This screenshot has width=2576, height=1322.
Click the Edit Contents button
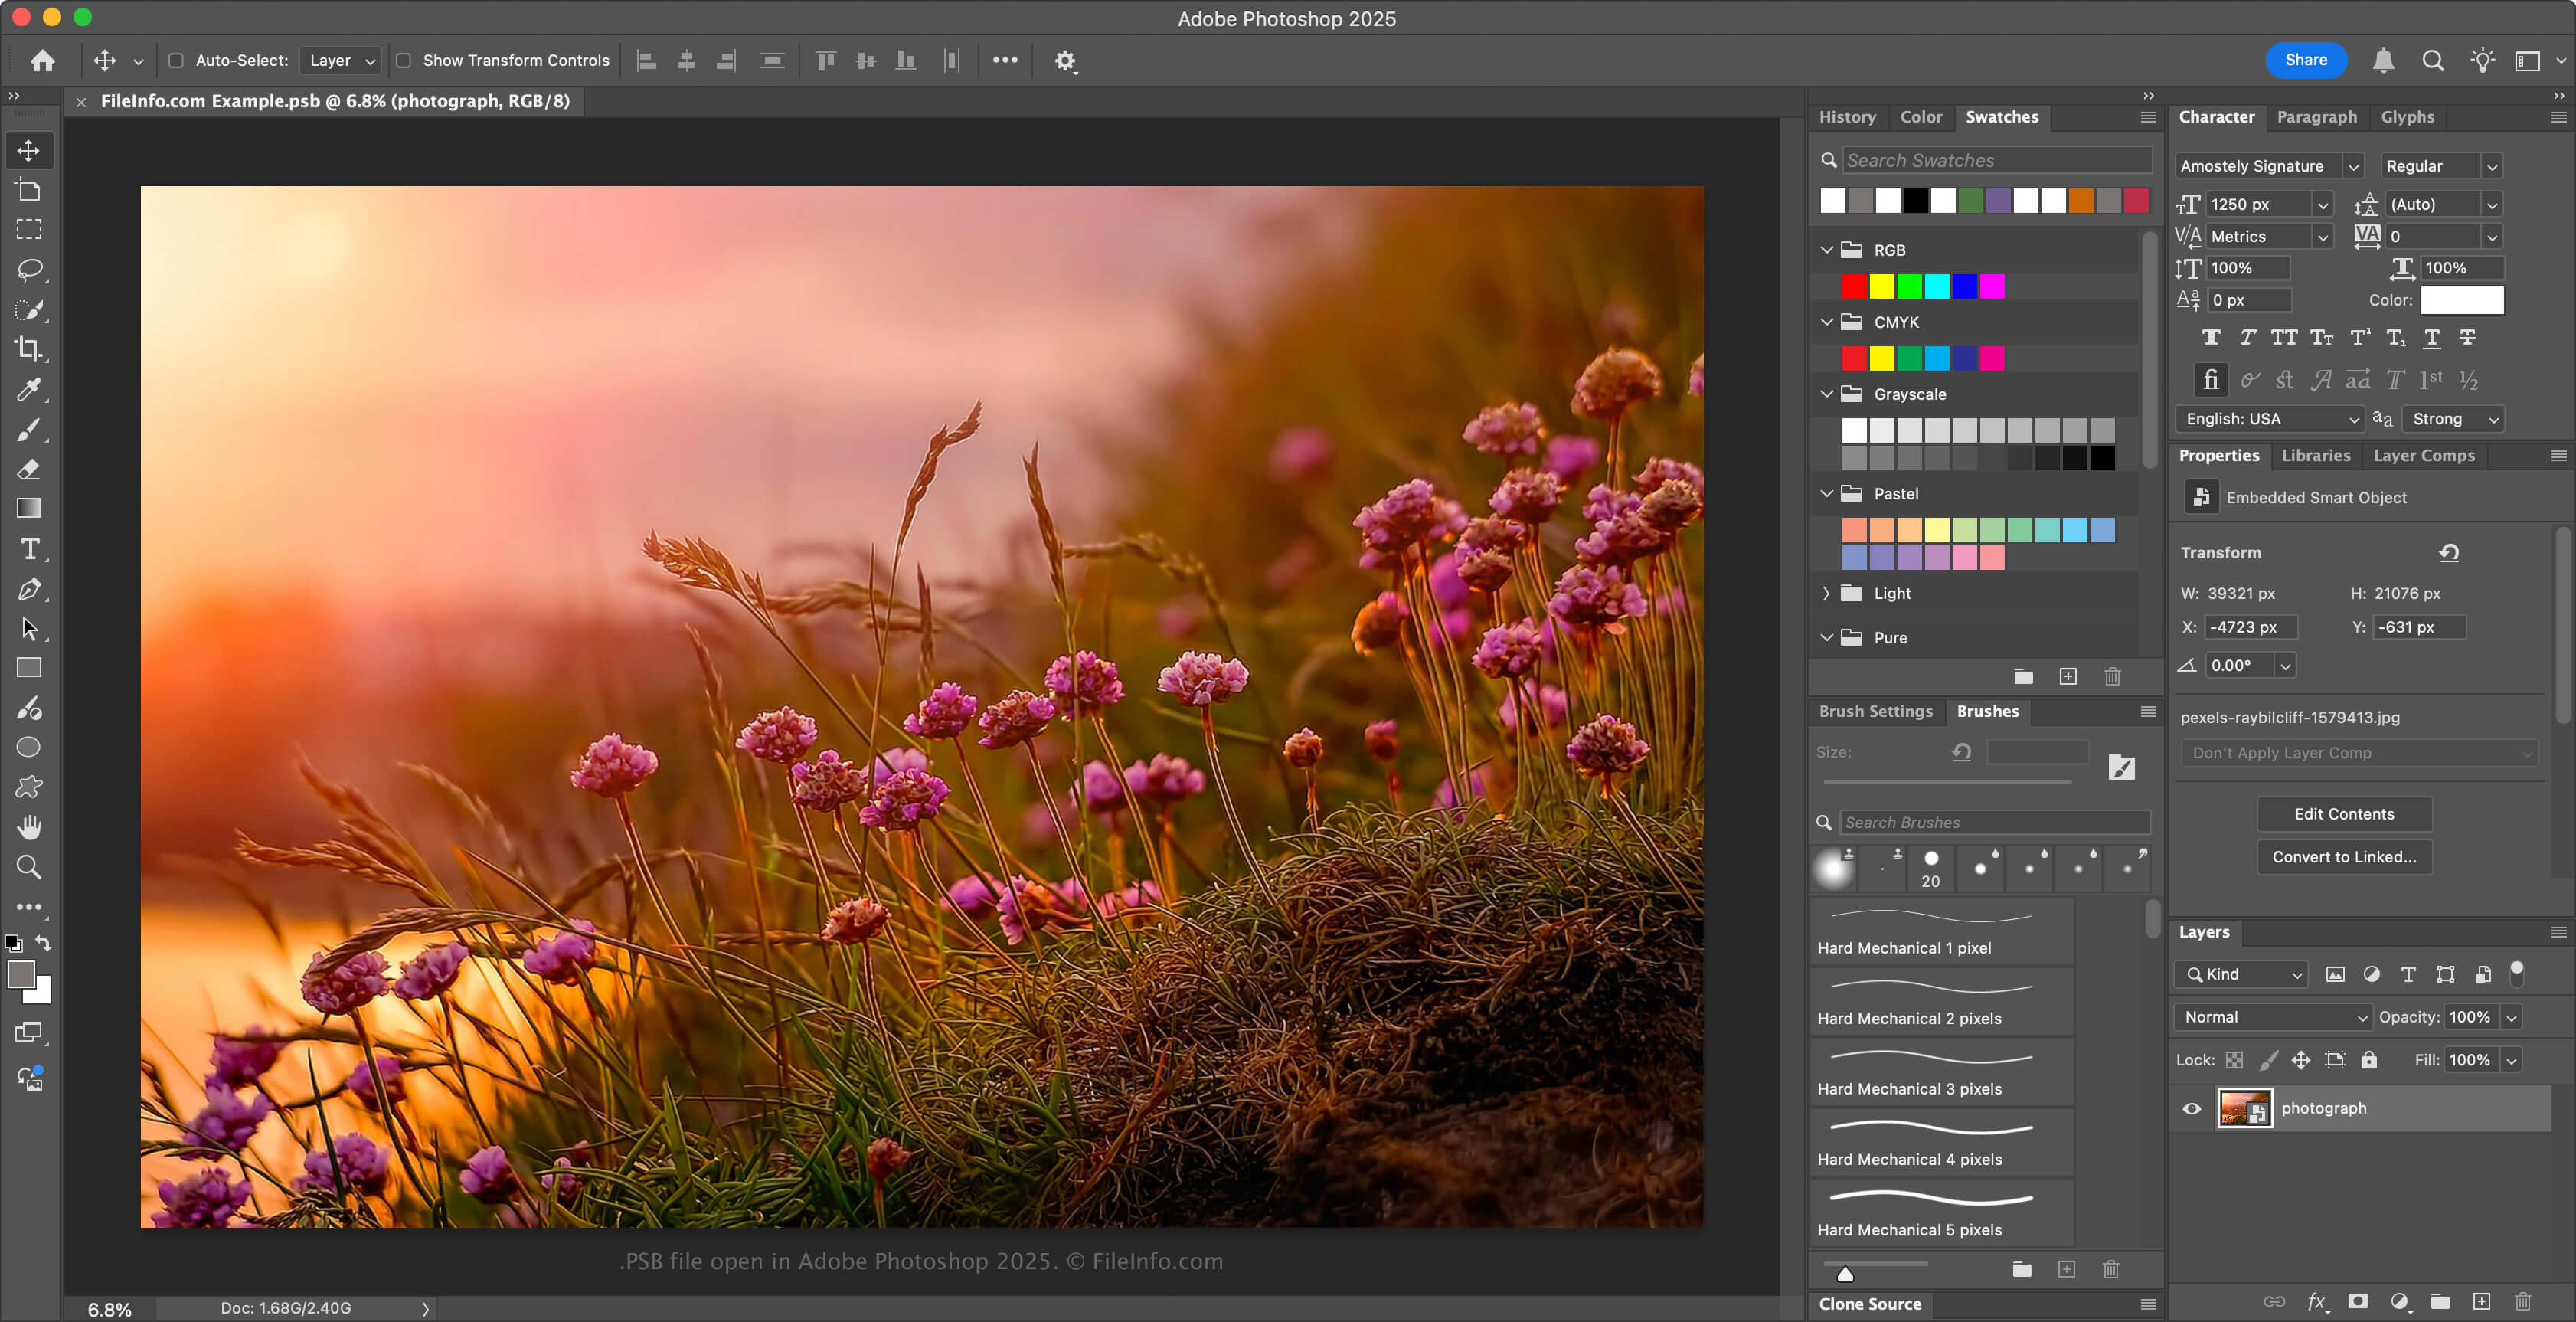[2344, 814]
